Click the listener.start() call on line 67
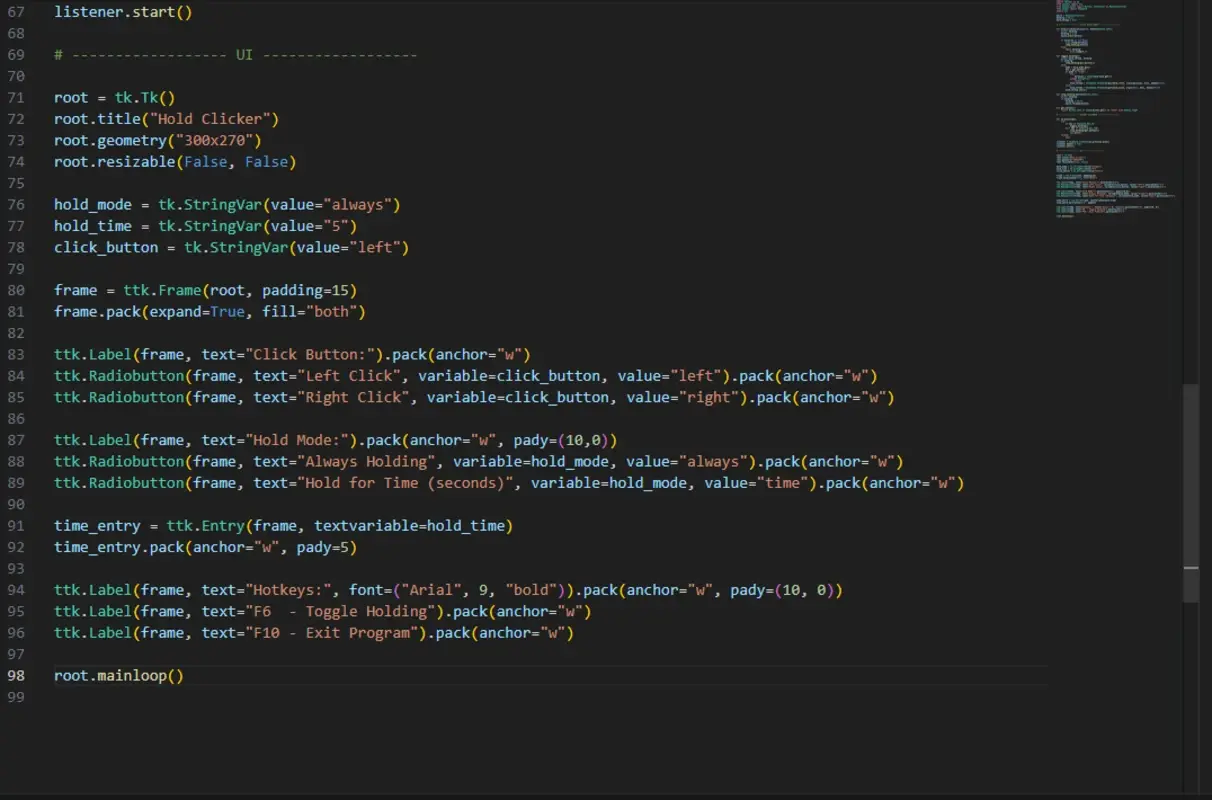This screenshot has height=800, width=1212. click(x=120, y=11)
